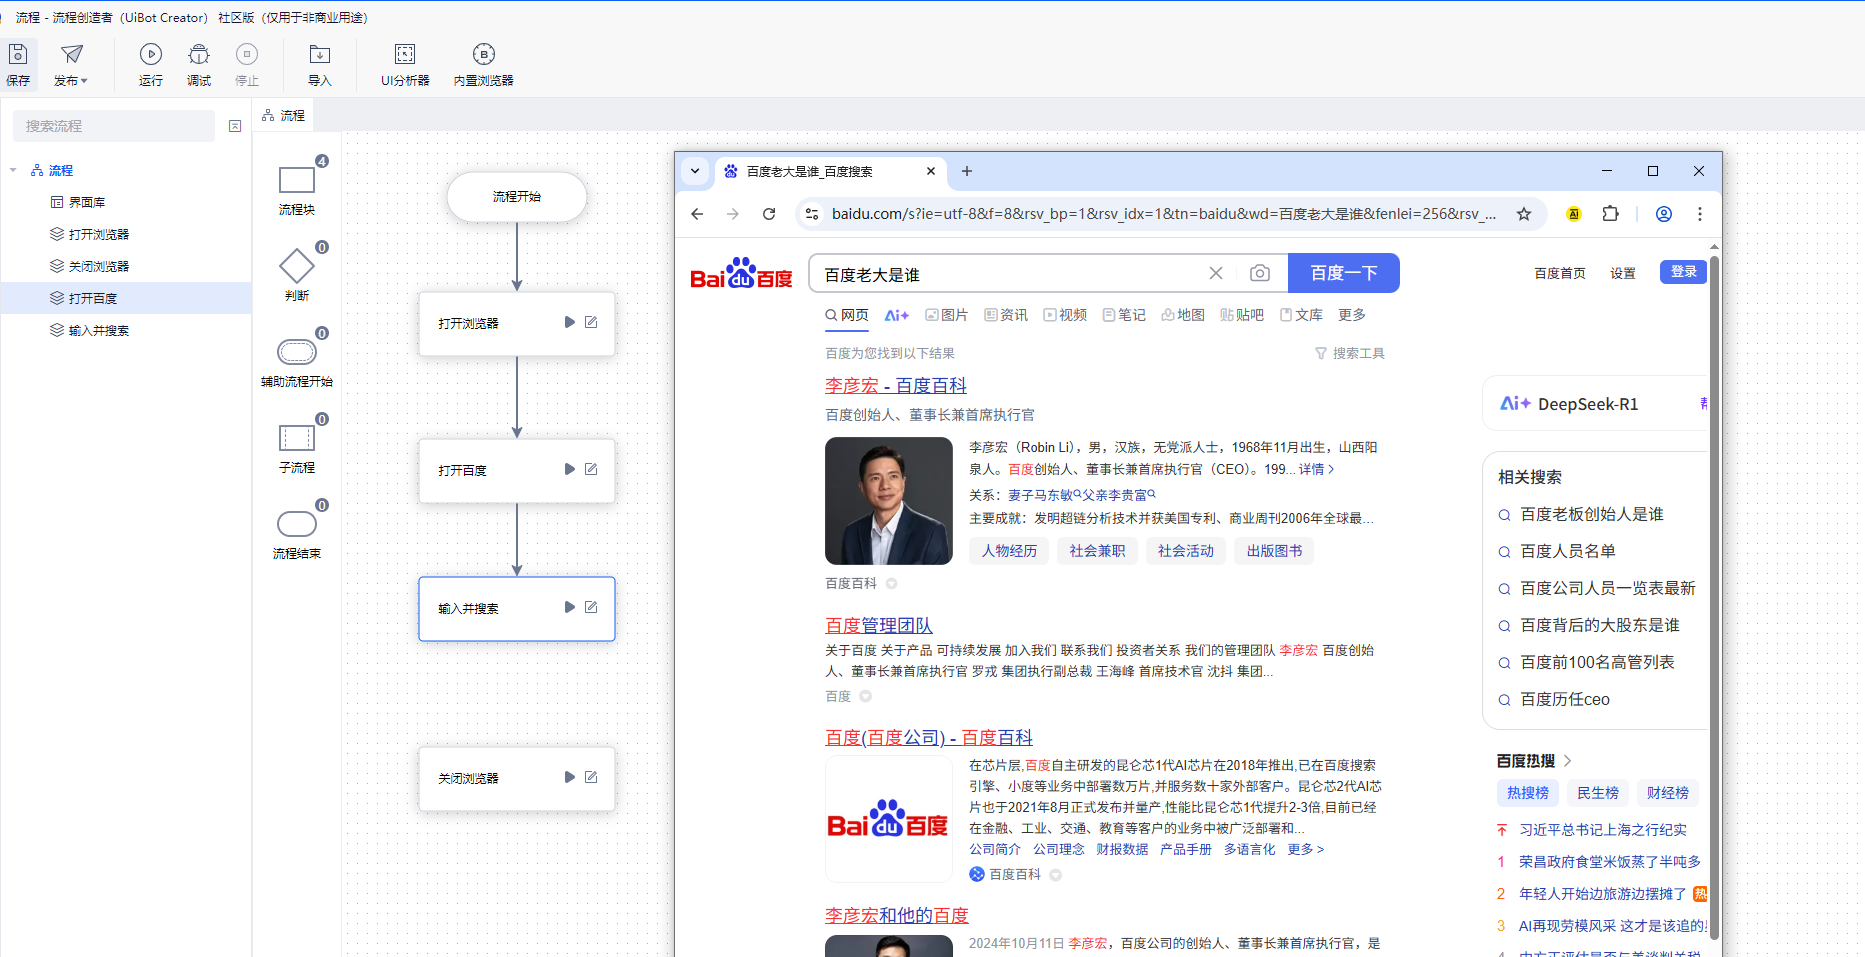This screenshot has width=1865, height=957.
Task: Open the 李彦宏 - 百度百科 result link
Action: [x=895, y=386]
